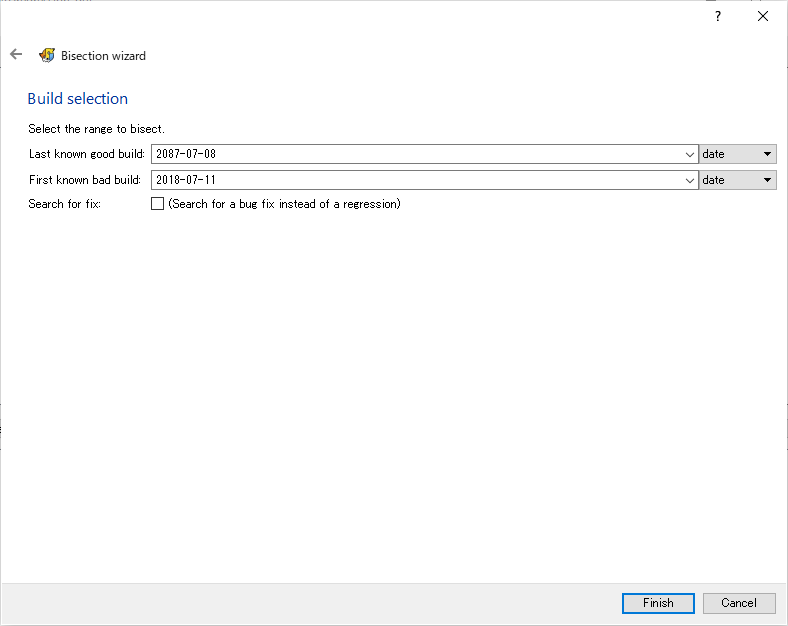Image resolution: width=788 pixels, height=626 pixels.
Task: Focus the 2018-07-11 bad build field
Action: click(417, 180)
